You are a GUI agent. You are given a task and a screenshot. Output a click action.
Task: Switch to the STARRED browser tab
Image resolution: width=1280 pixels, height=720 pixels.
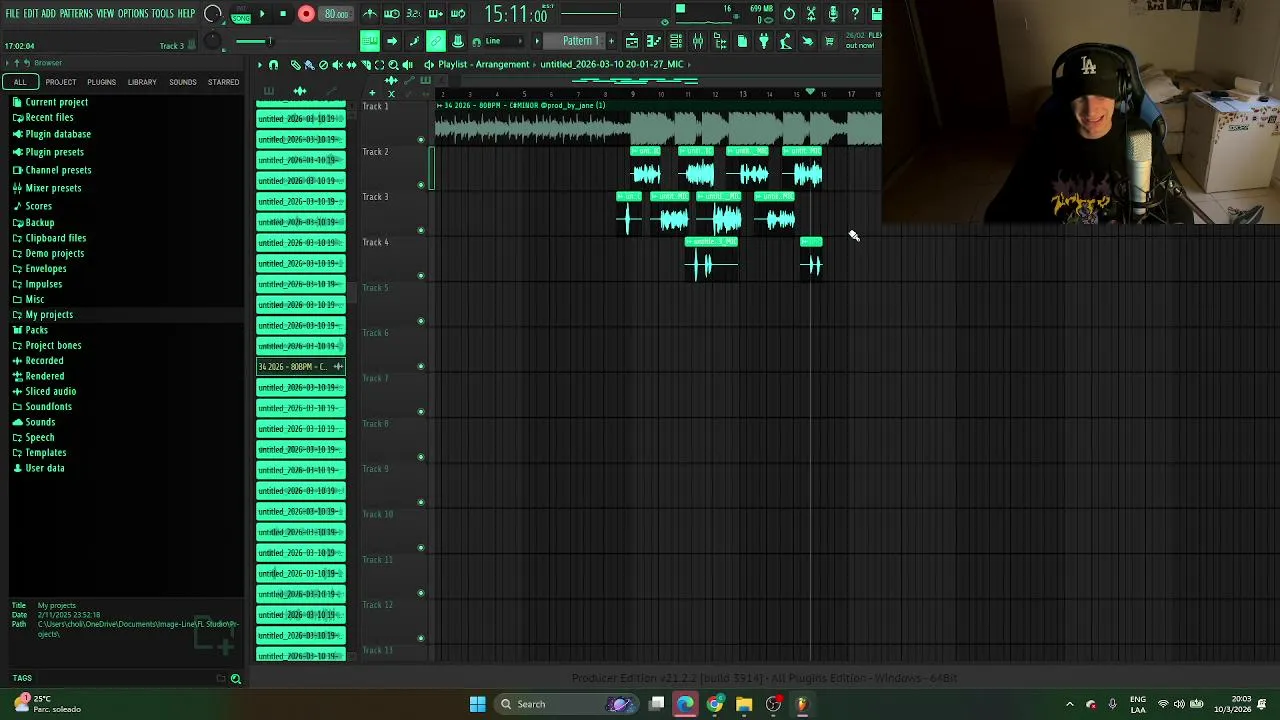click(x=223, y=82)
